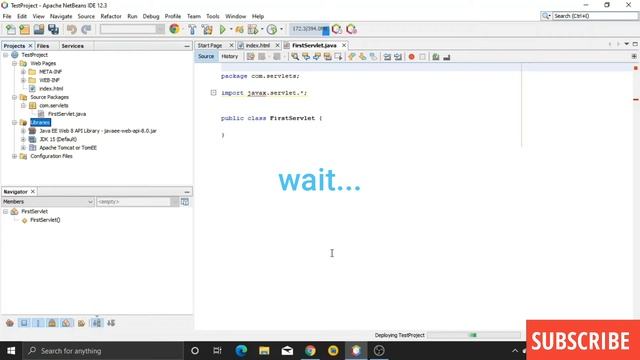Image resolution: width=640 pixels, height=360 pixels.
Task: Click the Deploying TestProject progress bar
Action: click(x=474, y=335)
